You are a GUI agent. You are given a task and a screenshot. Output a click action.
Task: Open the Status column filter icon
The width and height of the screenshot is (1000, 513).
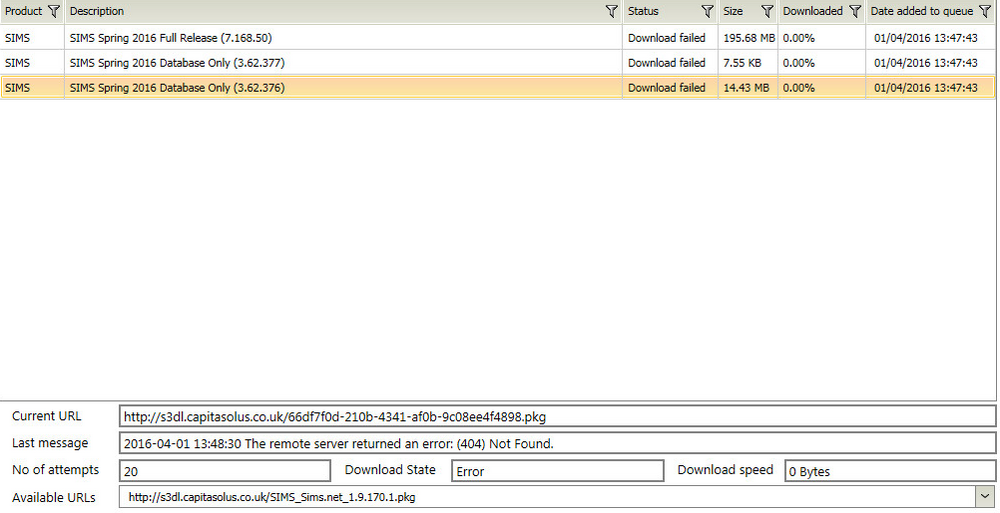pos(707,11)
